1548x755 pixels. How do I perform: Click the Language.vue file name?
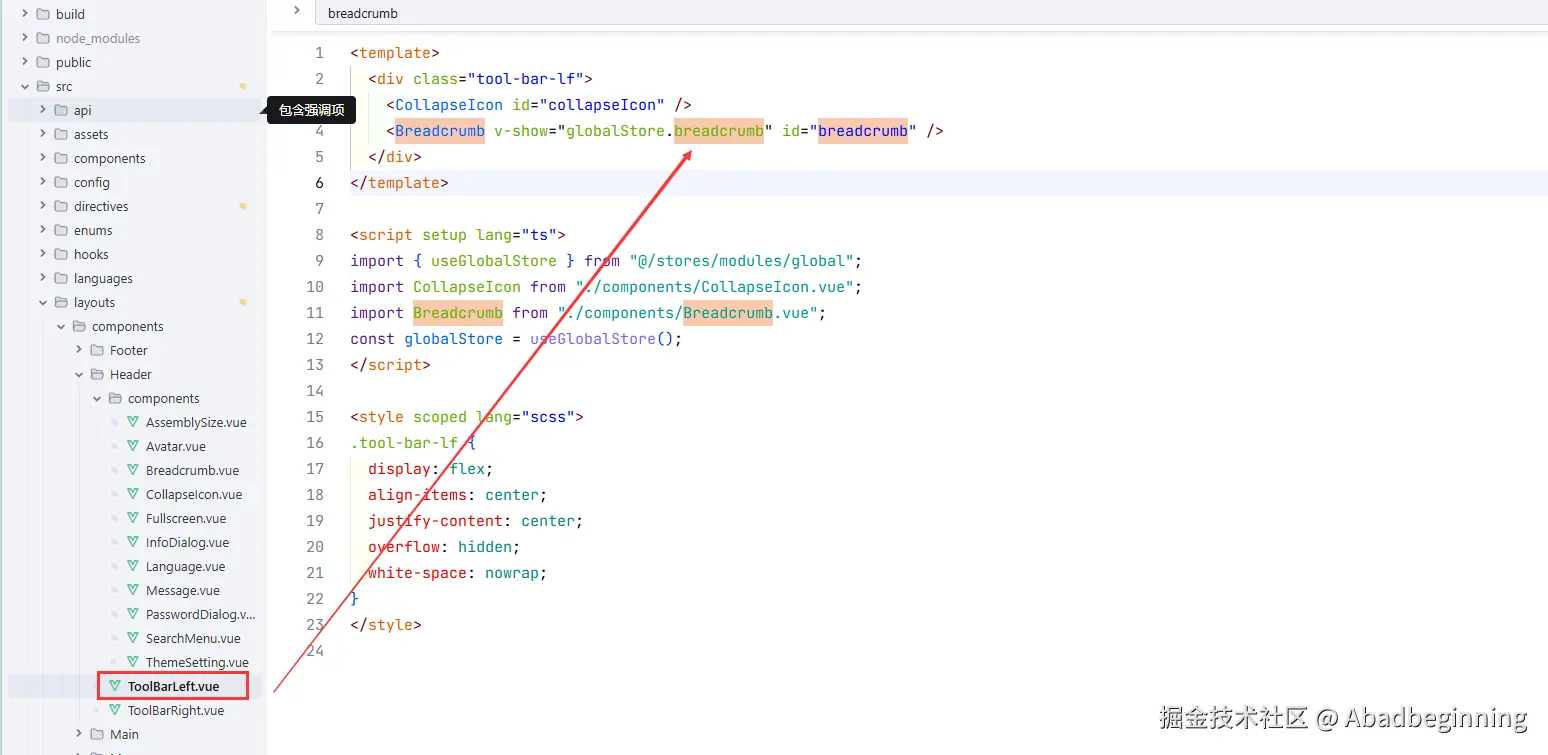click(x=185, y=566)
